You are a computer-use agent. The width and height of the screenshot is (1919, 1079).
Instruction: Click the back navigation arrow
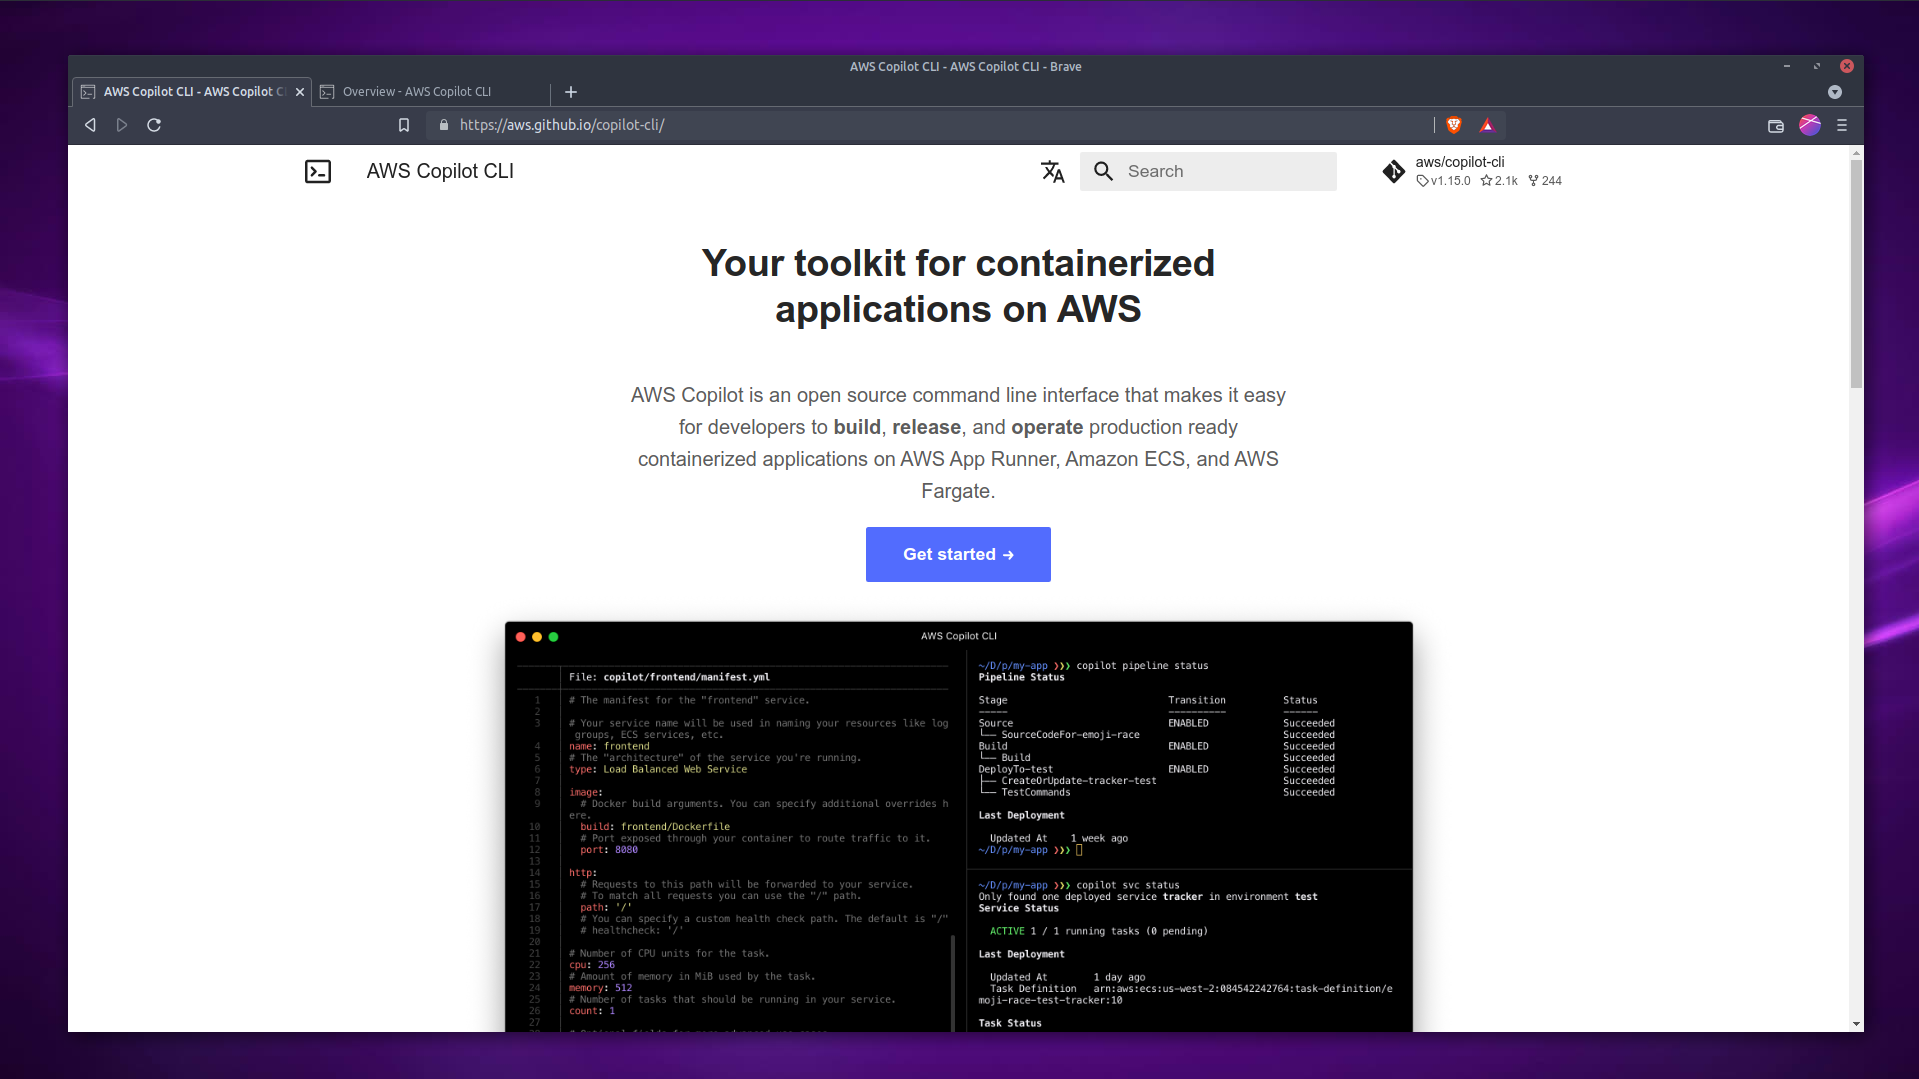coord(90,125)
